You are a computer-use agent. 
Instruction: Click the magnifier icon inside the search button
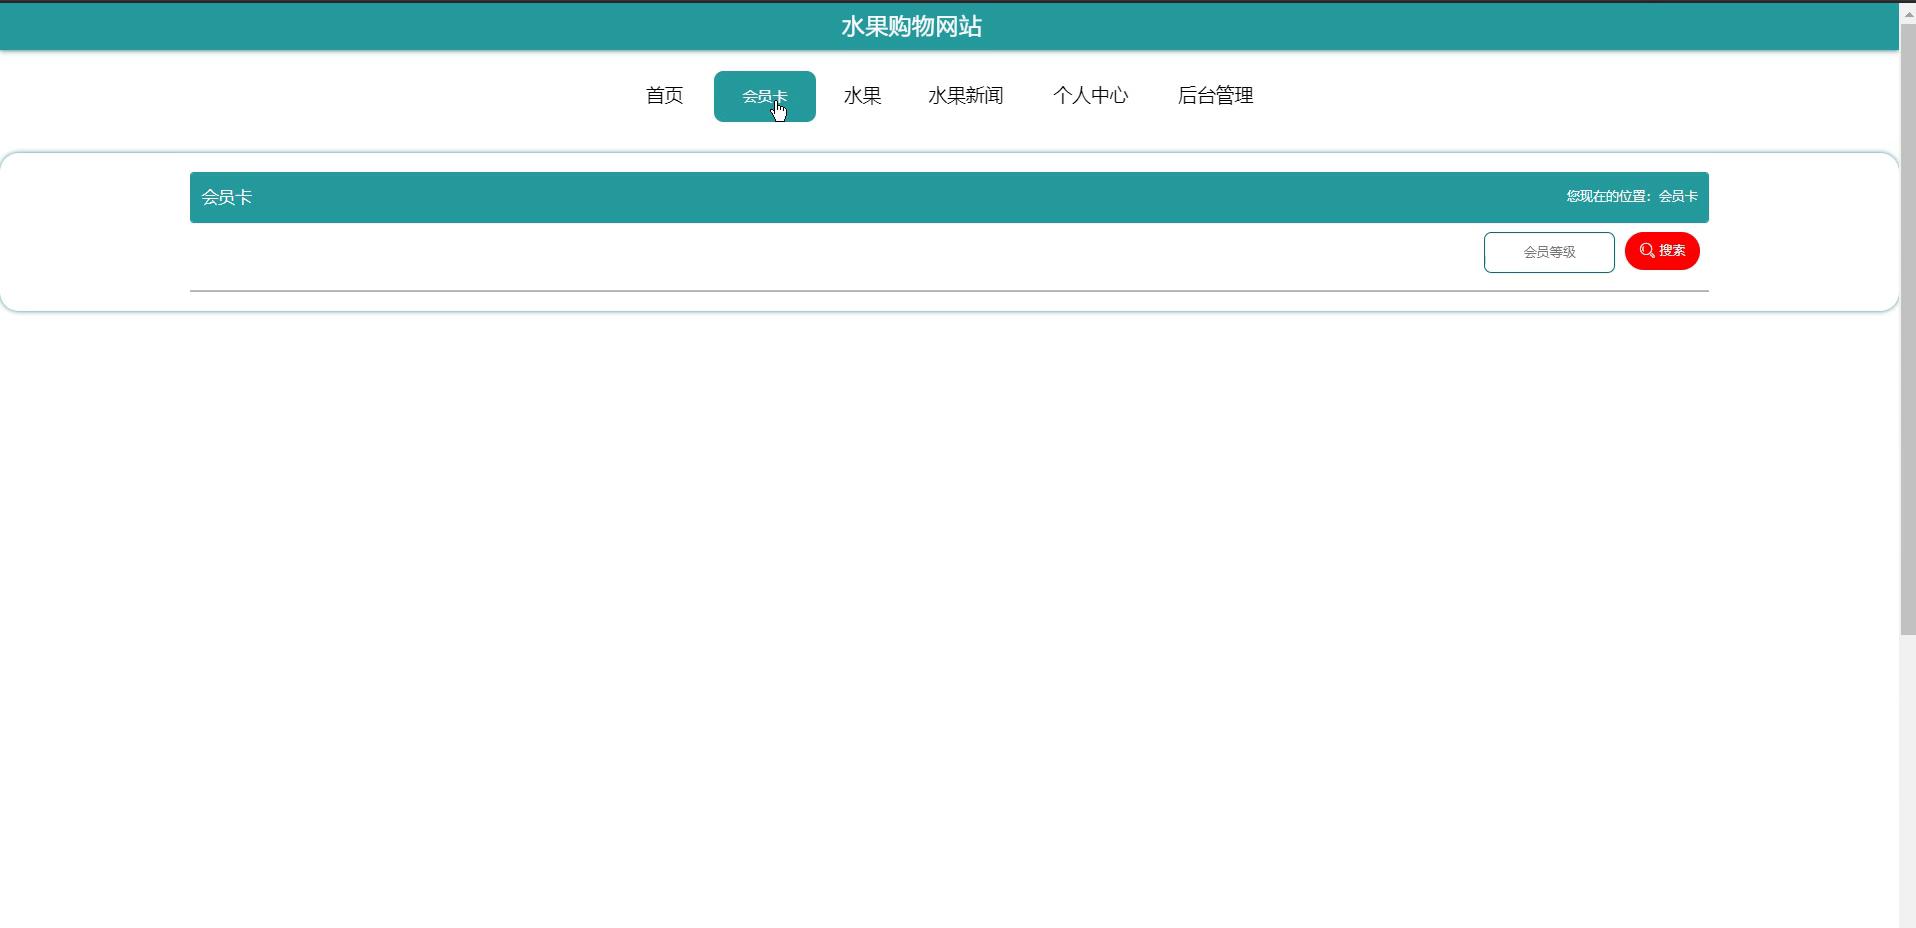click(1646, 251)
